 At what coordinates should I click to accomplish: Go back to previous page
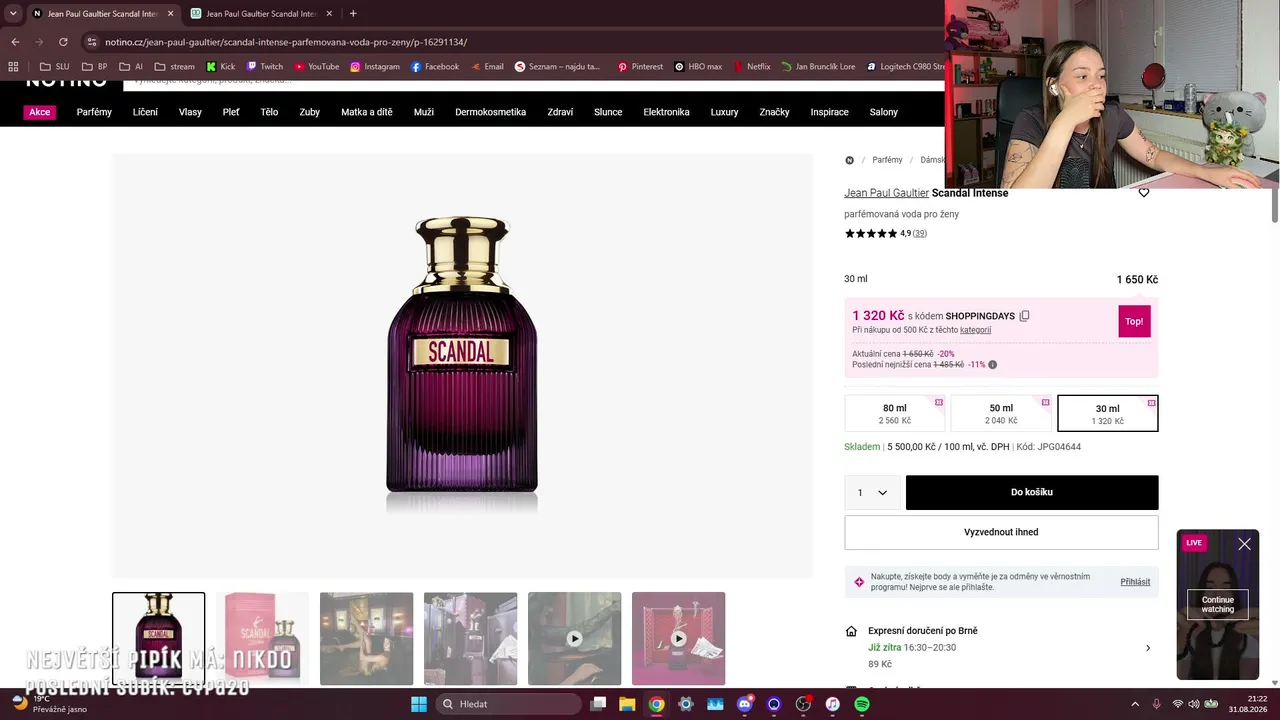[x=15, y=42]
